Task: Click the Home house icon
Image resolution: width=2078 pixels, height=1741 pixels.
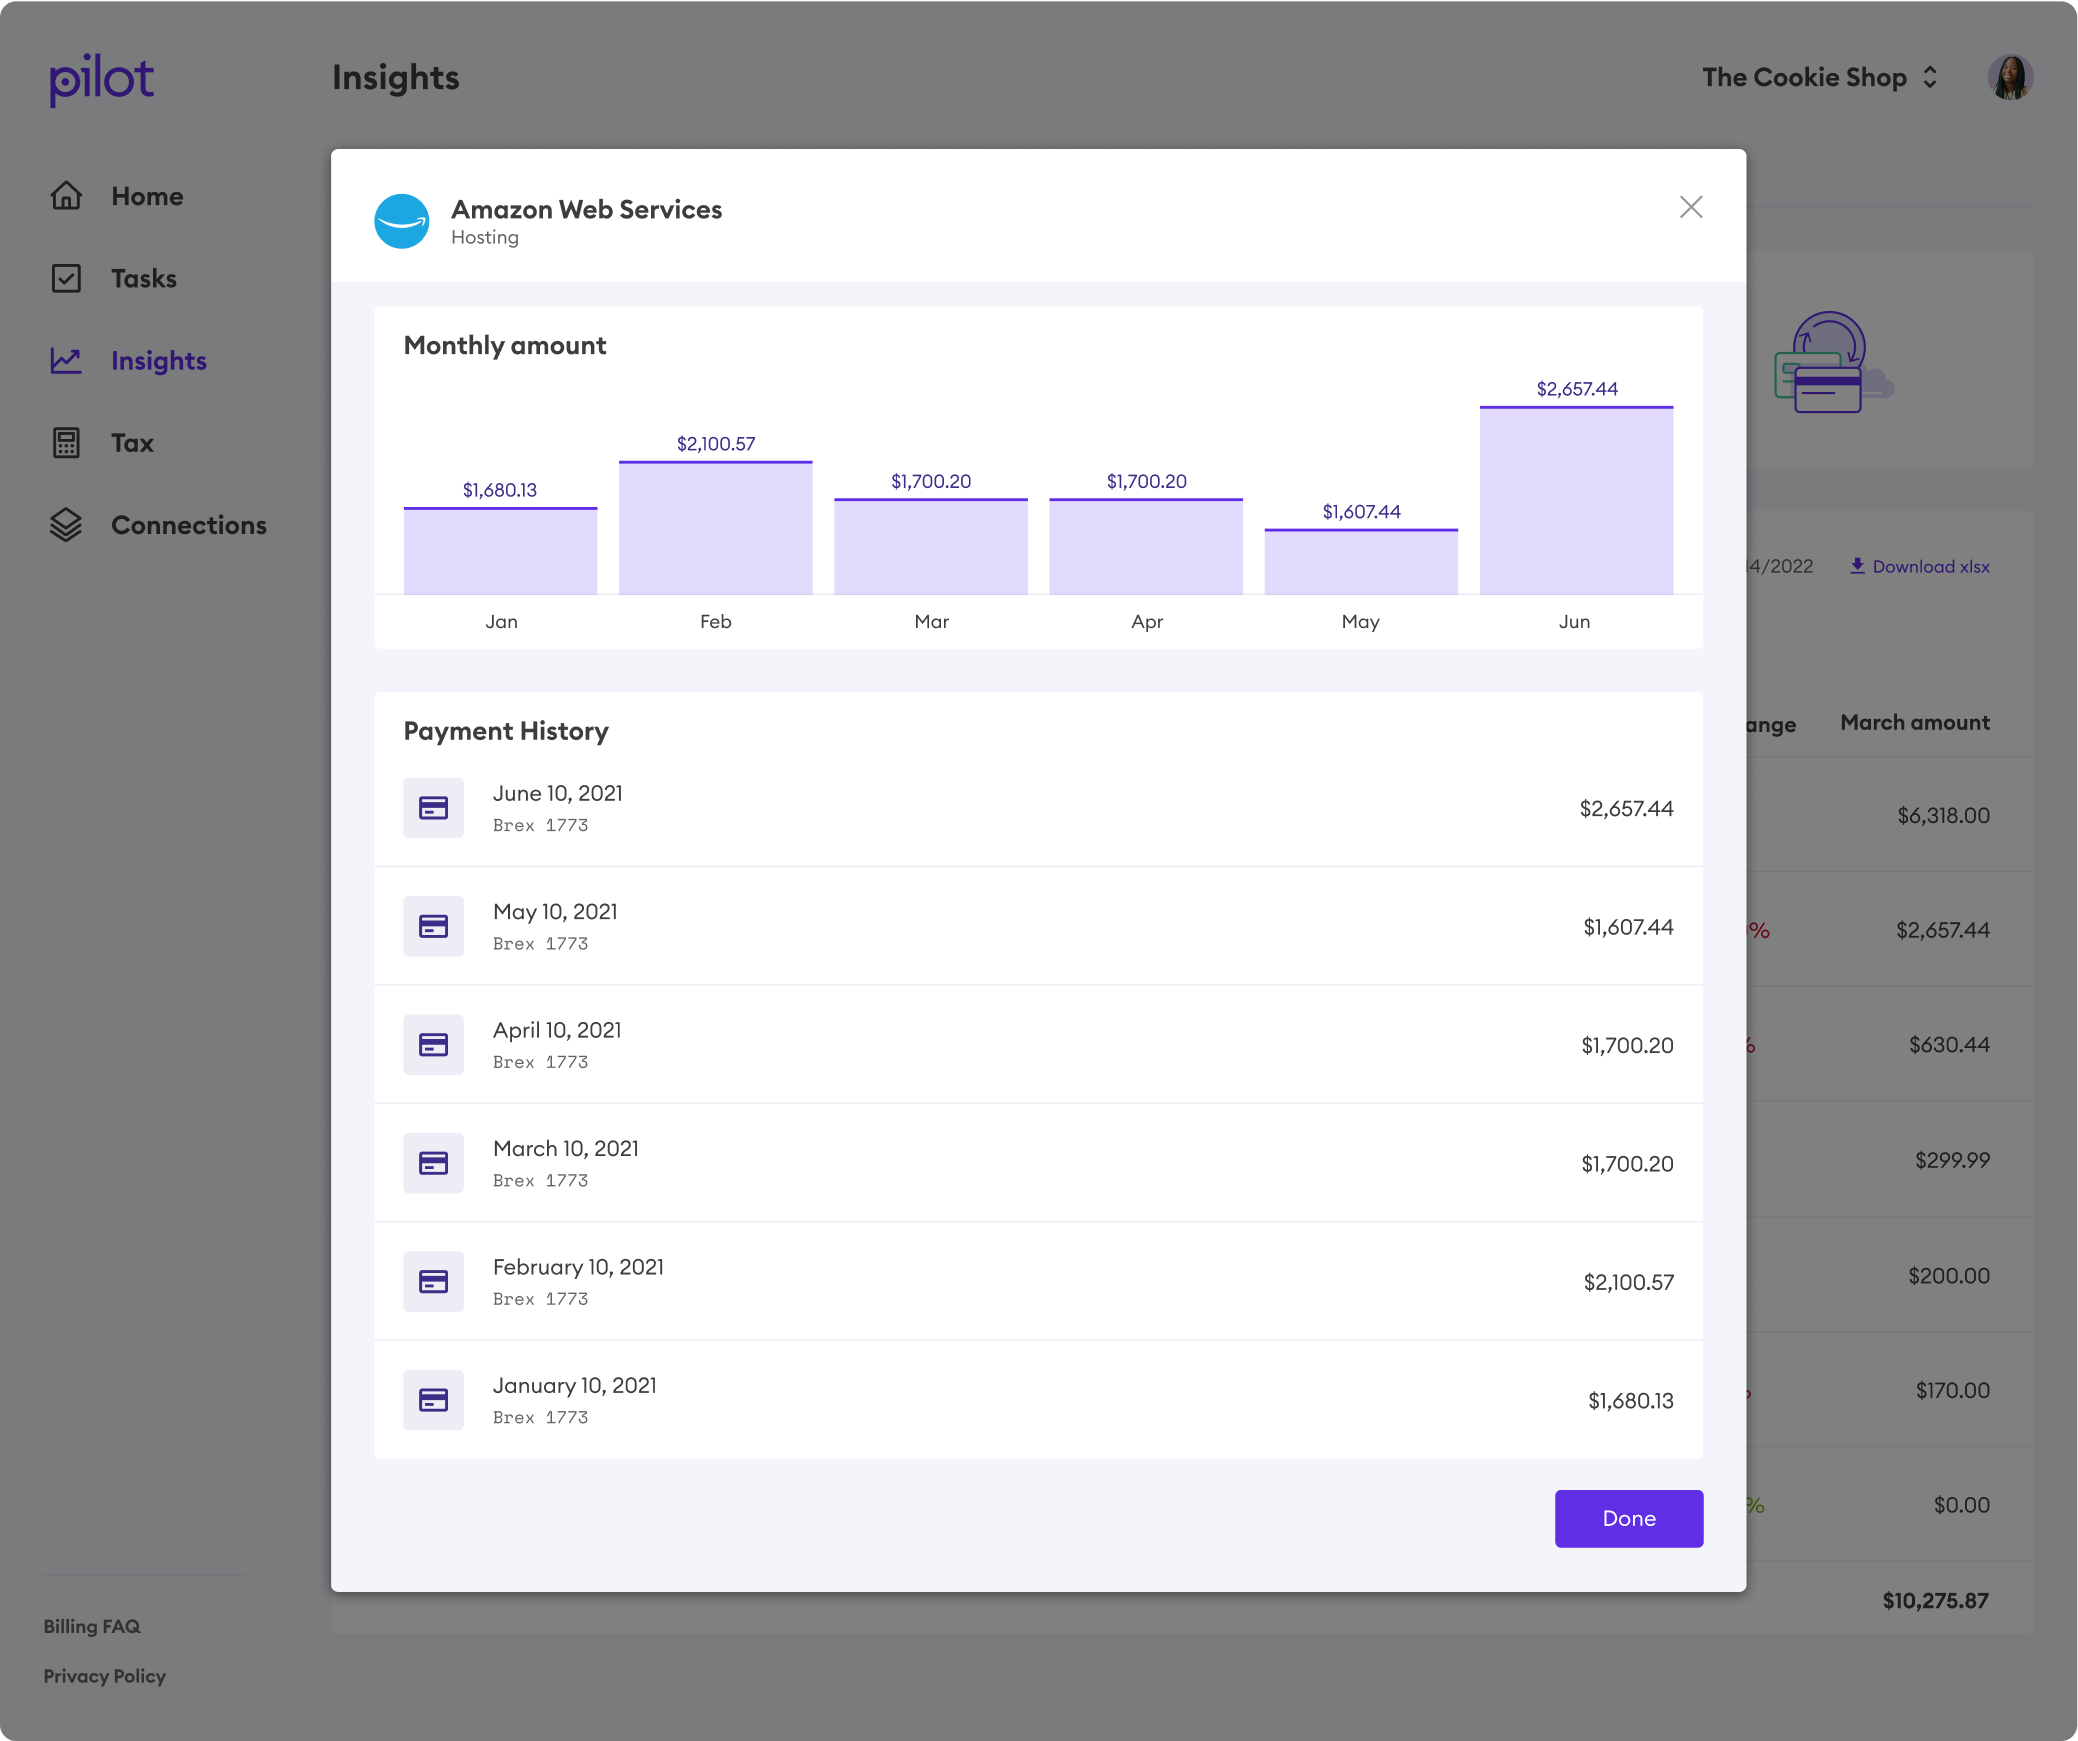Action: [66, 196]
